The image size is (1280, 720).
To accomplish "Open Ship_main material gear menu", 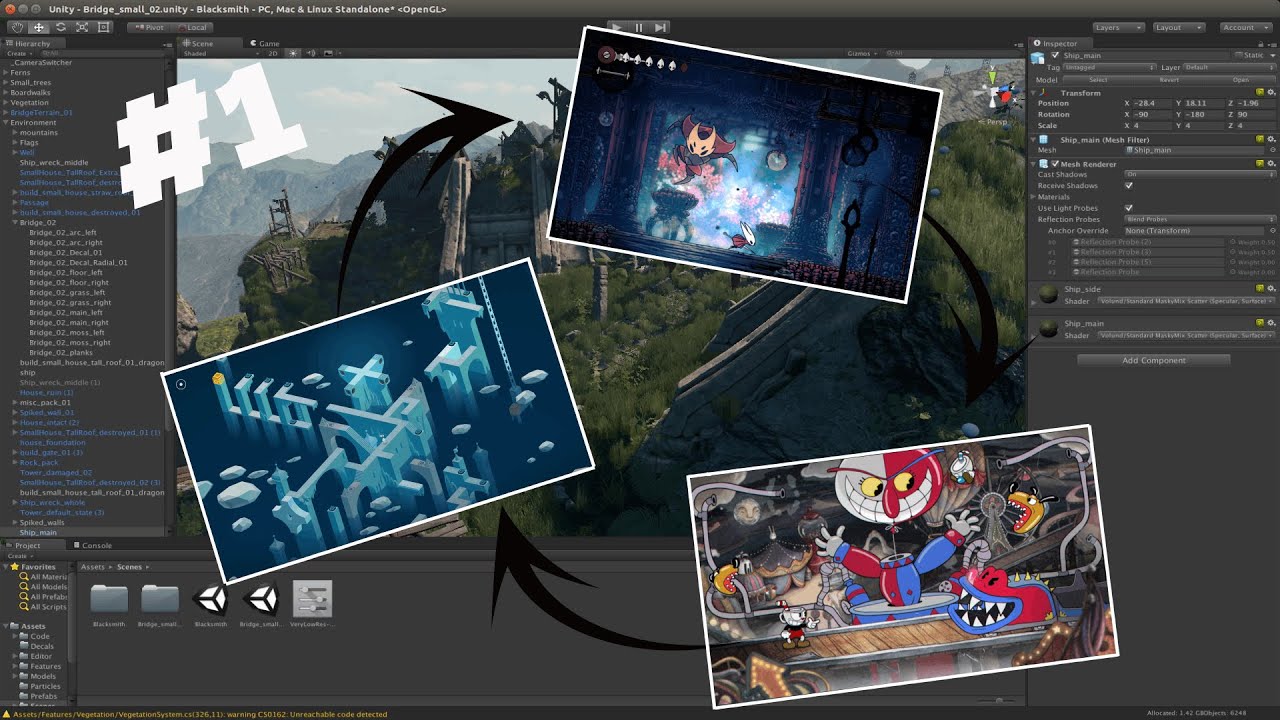I will 1271,323.
